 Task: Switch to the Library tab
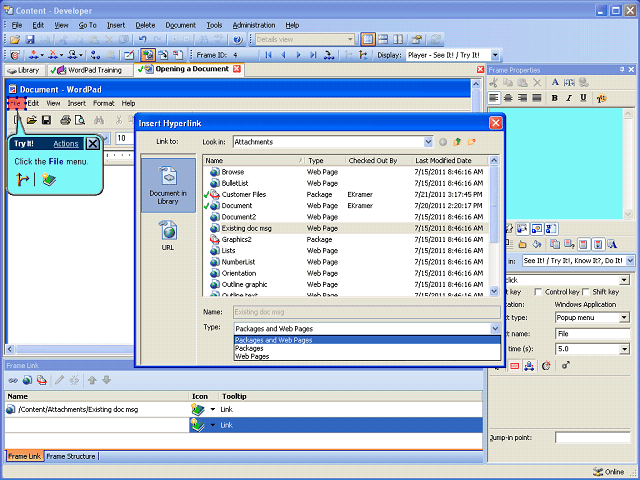click(24, 70)
